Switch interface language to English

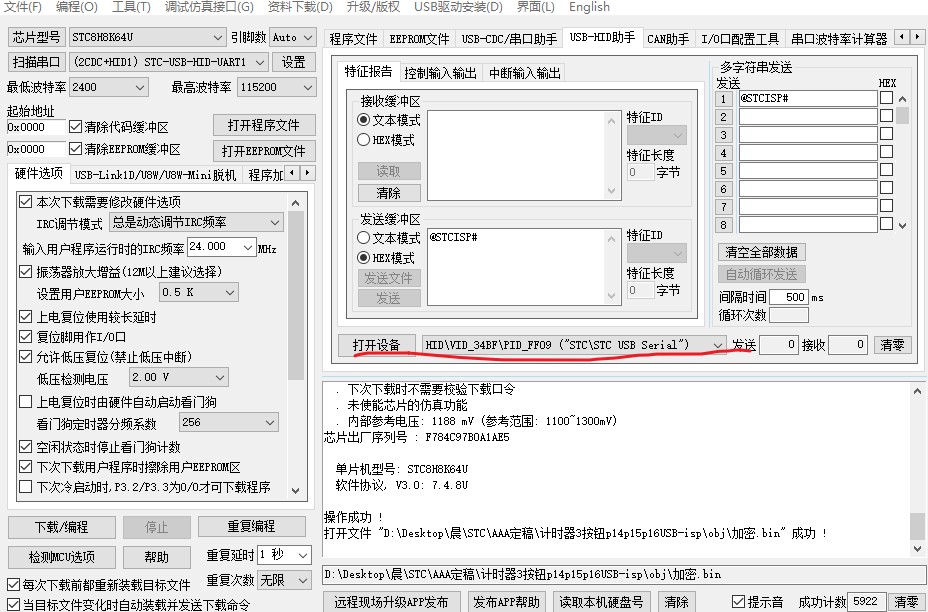click(589, 7)
